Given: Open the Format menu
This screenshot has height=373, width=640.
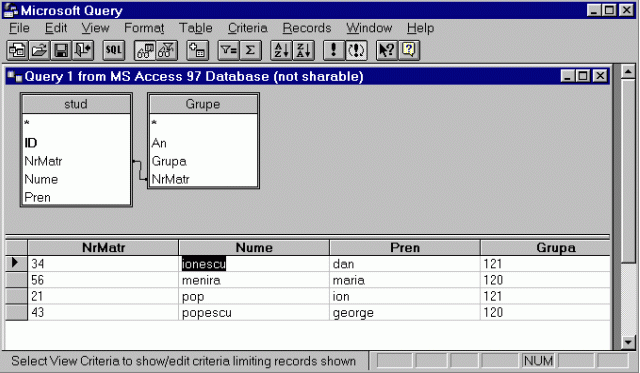Looking at the screenshot, I should [x=144, y=28].
